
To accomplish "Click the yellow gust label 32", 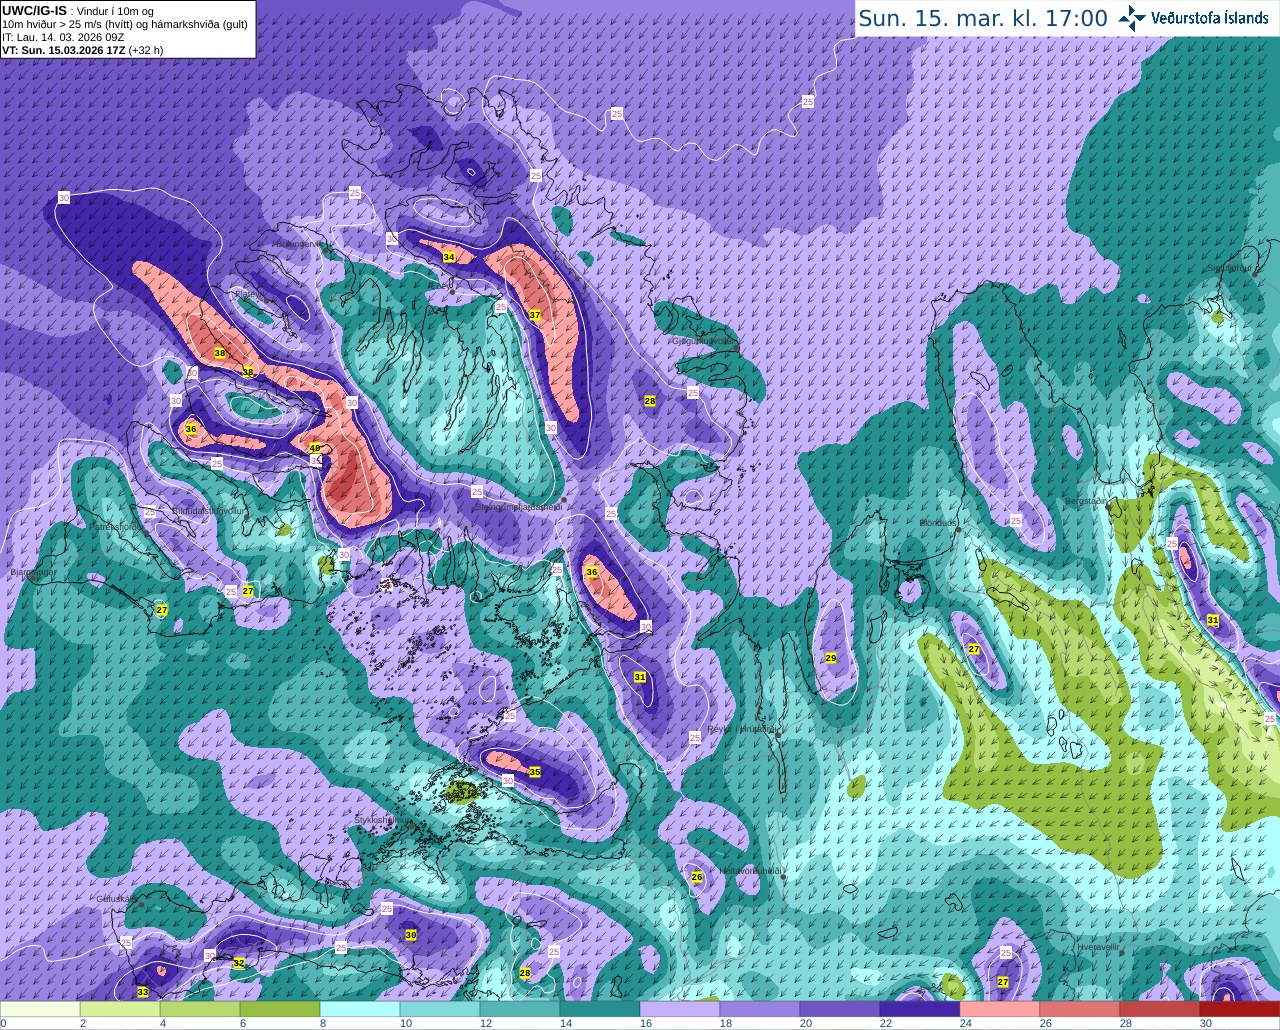I will pyautogui.click(x=238, y=963).
